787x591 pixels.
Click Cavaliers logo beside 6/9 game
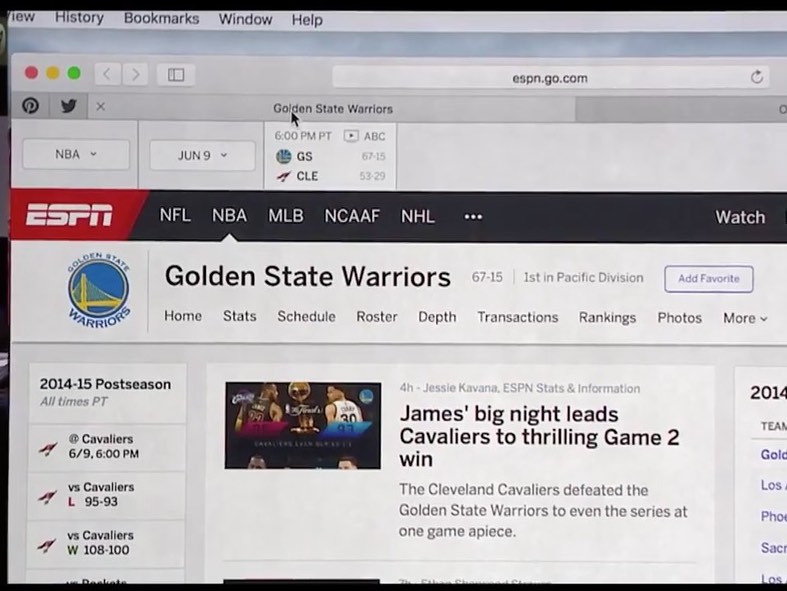[x=48, y=448]
